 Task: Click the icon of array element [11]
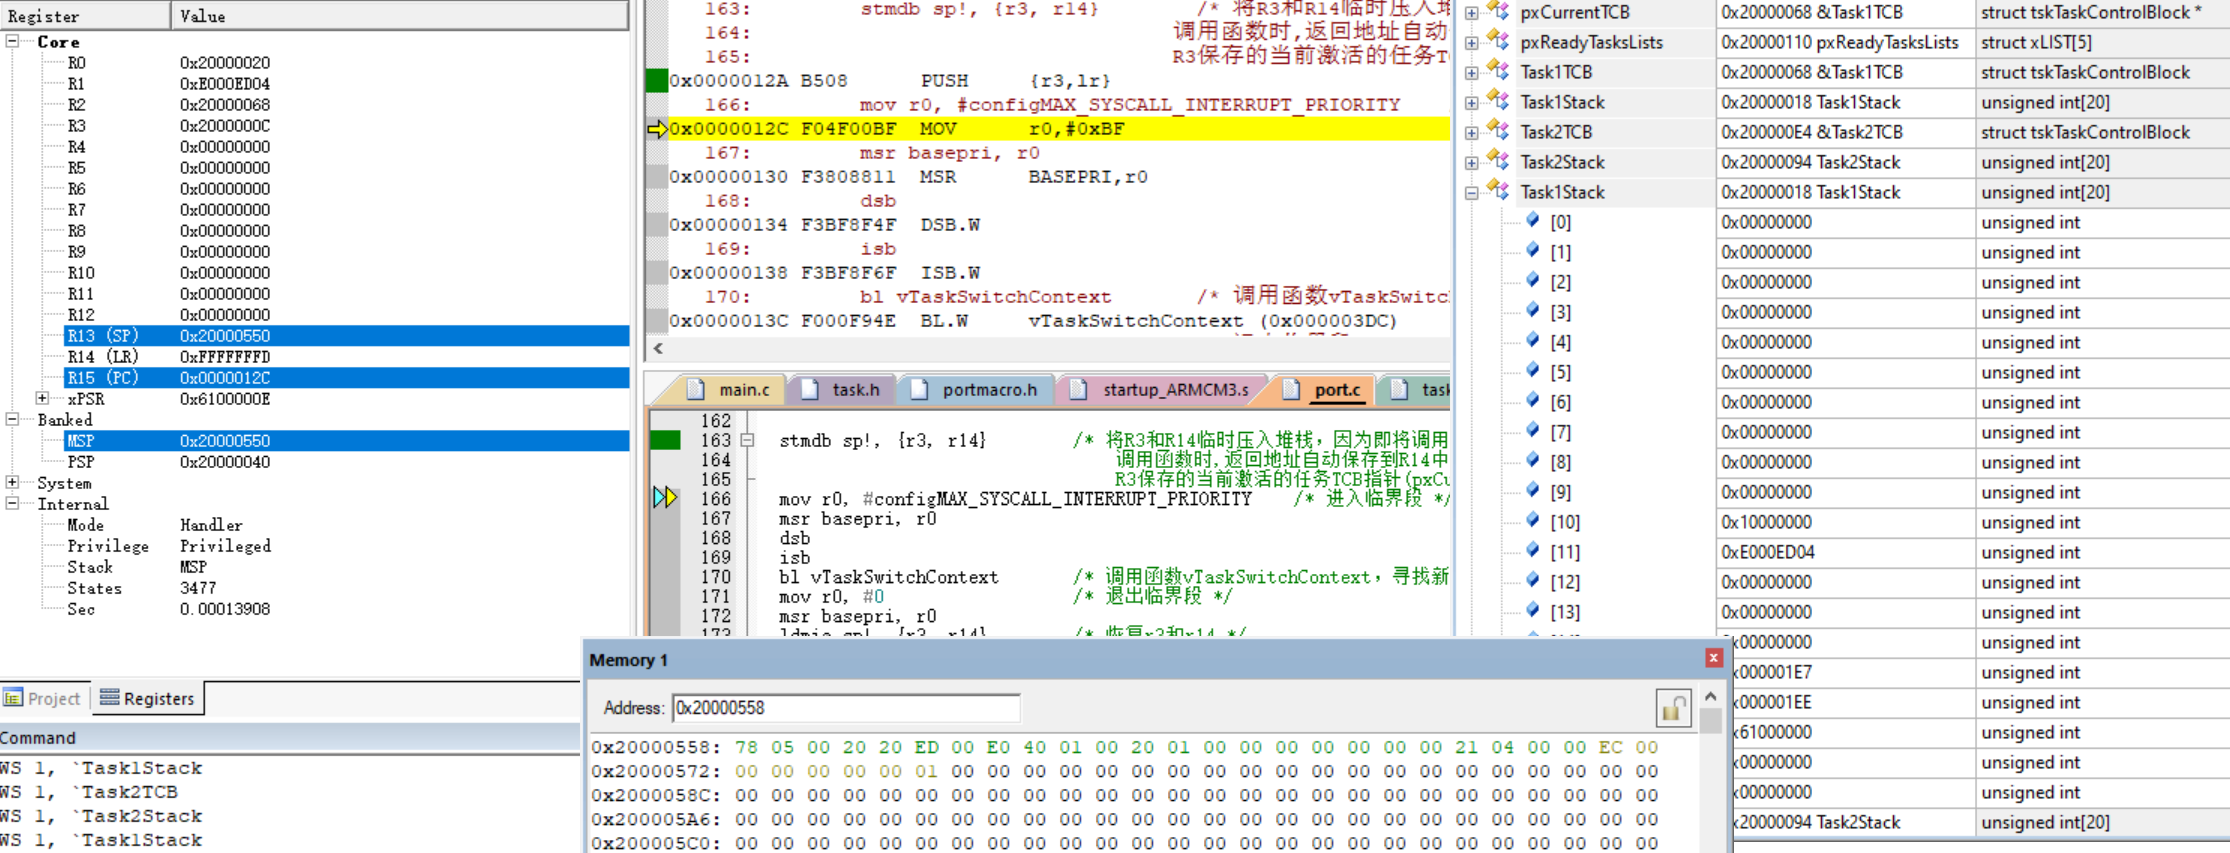1532,551
